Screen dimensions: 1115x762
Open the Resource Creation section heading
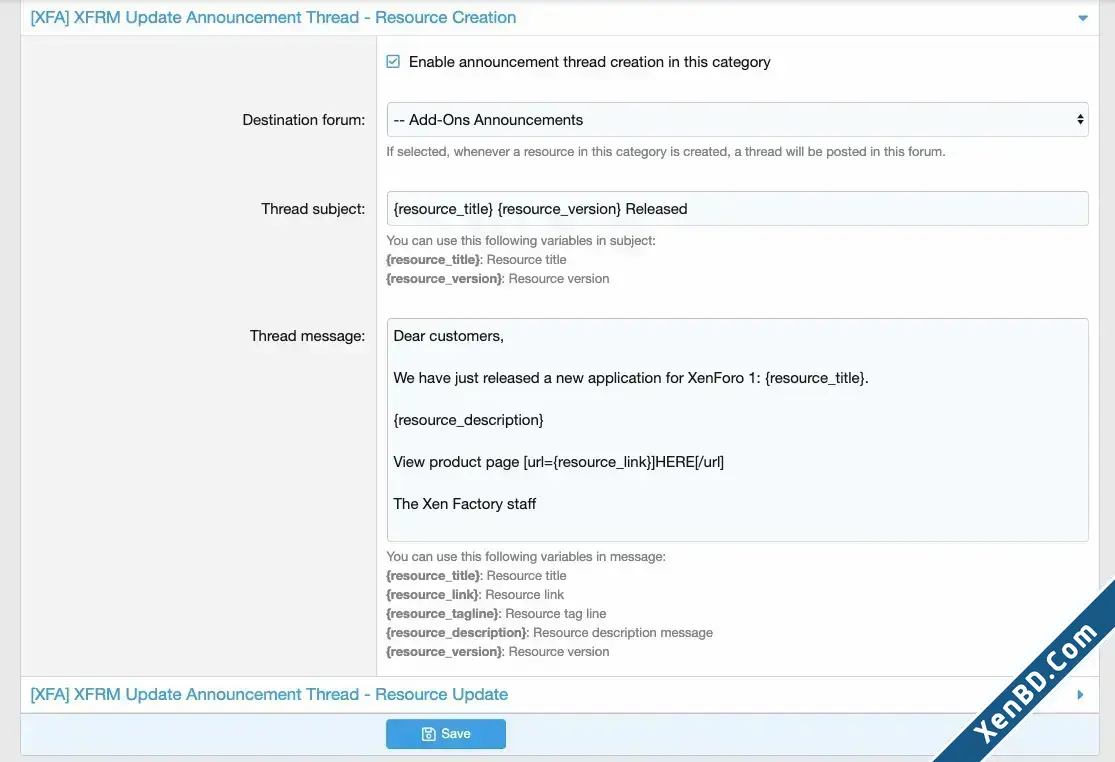[x=273, y=17]
